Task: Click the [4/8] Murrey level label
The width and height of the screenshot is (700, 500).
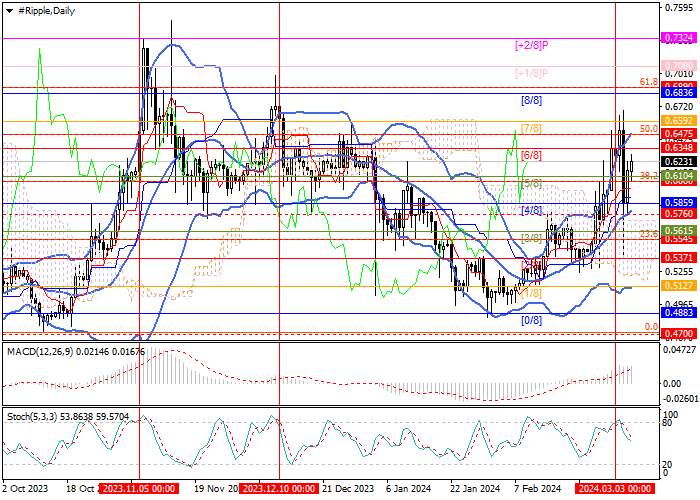Action: (532, 210)
